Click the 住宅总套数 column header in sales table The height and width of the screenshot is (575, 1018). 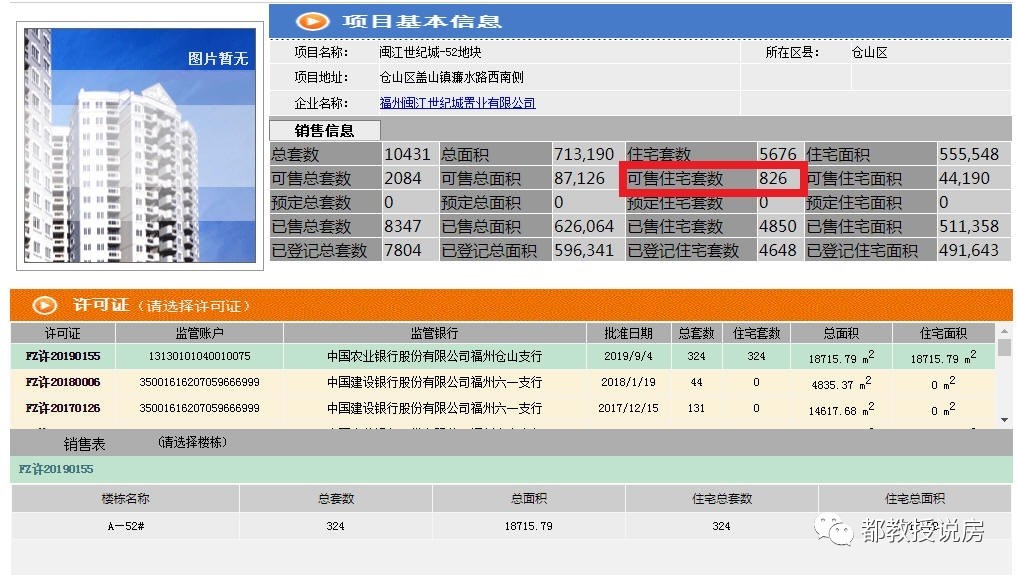[x=722, y=499]
